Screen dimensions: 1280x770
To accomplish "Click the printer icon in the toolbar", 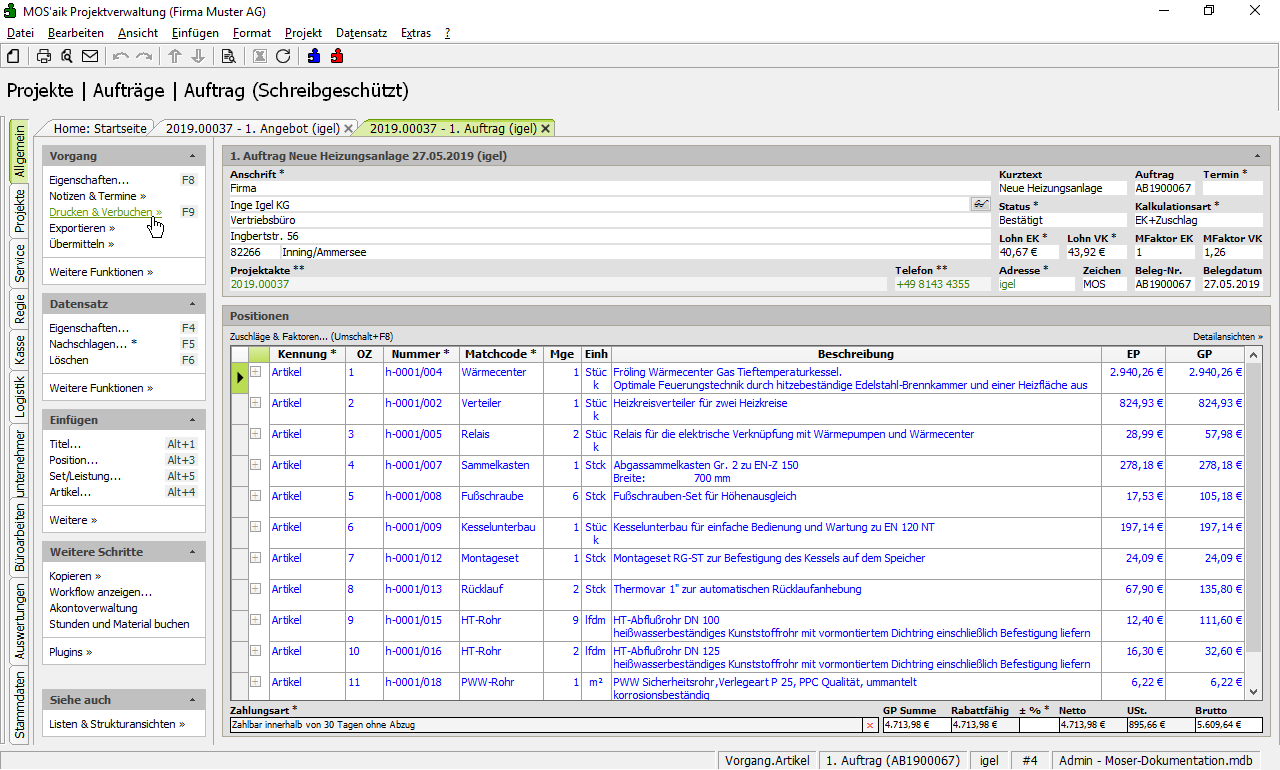I will pos(44,56).
